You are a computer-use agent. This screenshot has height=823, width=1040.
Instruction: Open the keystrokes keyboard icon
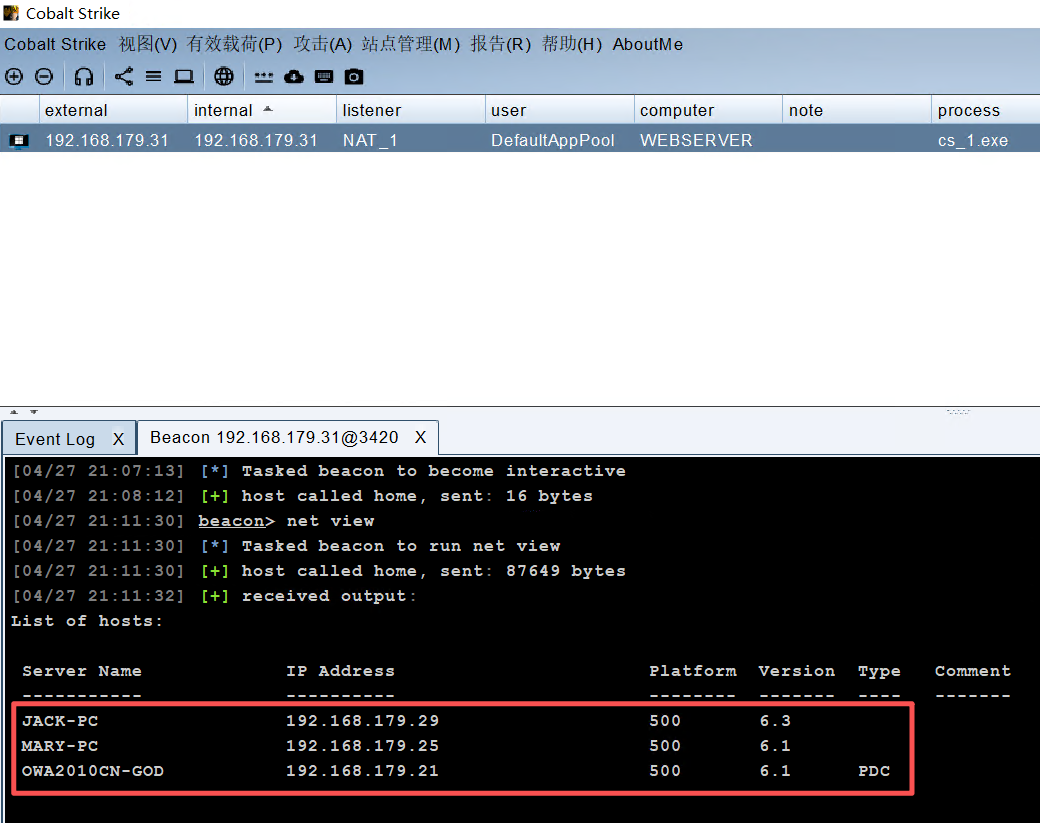tap(324, 77)
